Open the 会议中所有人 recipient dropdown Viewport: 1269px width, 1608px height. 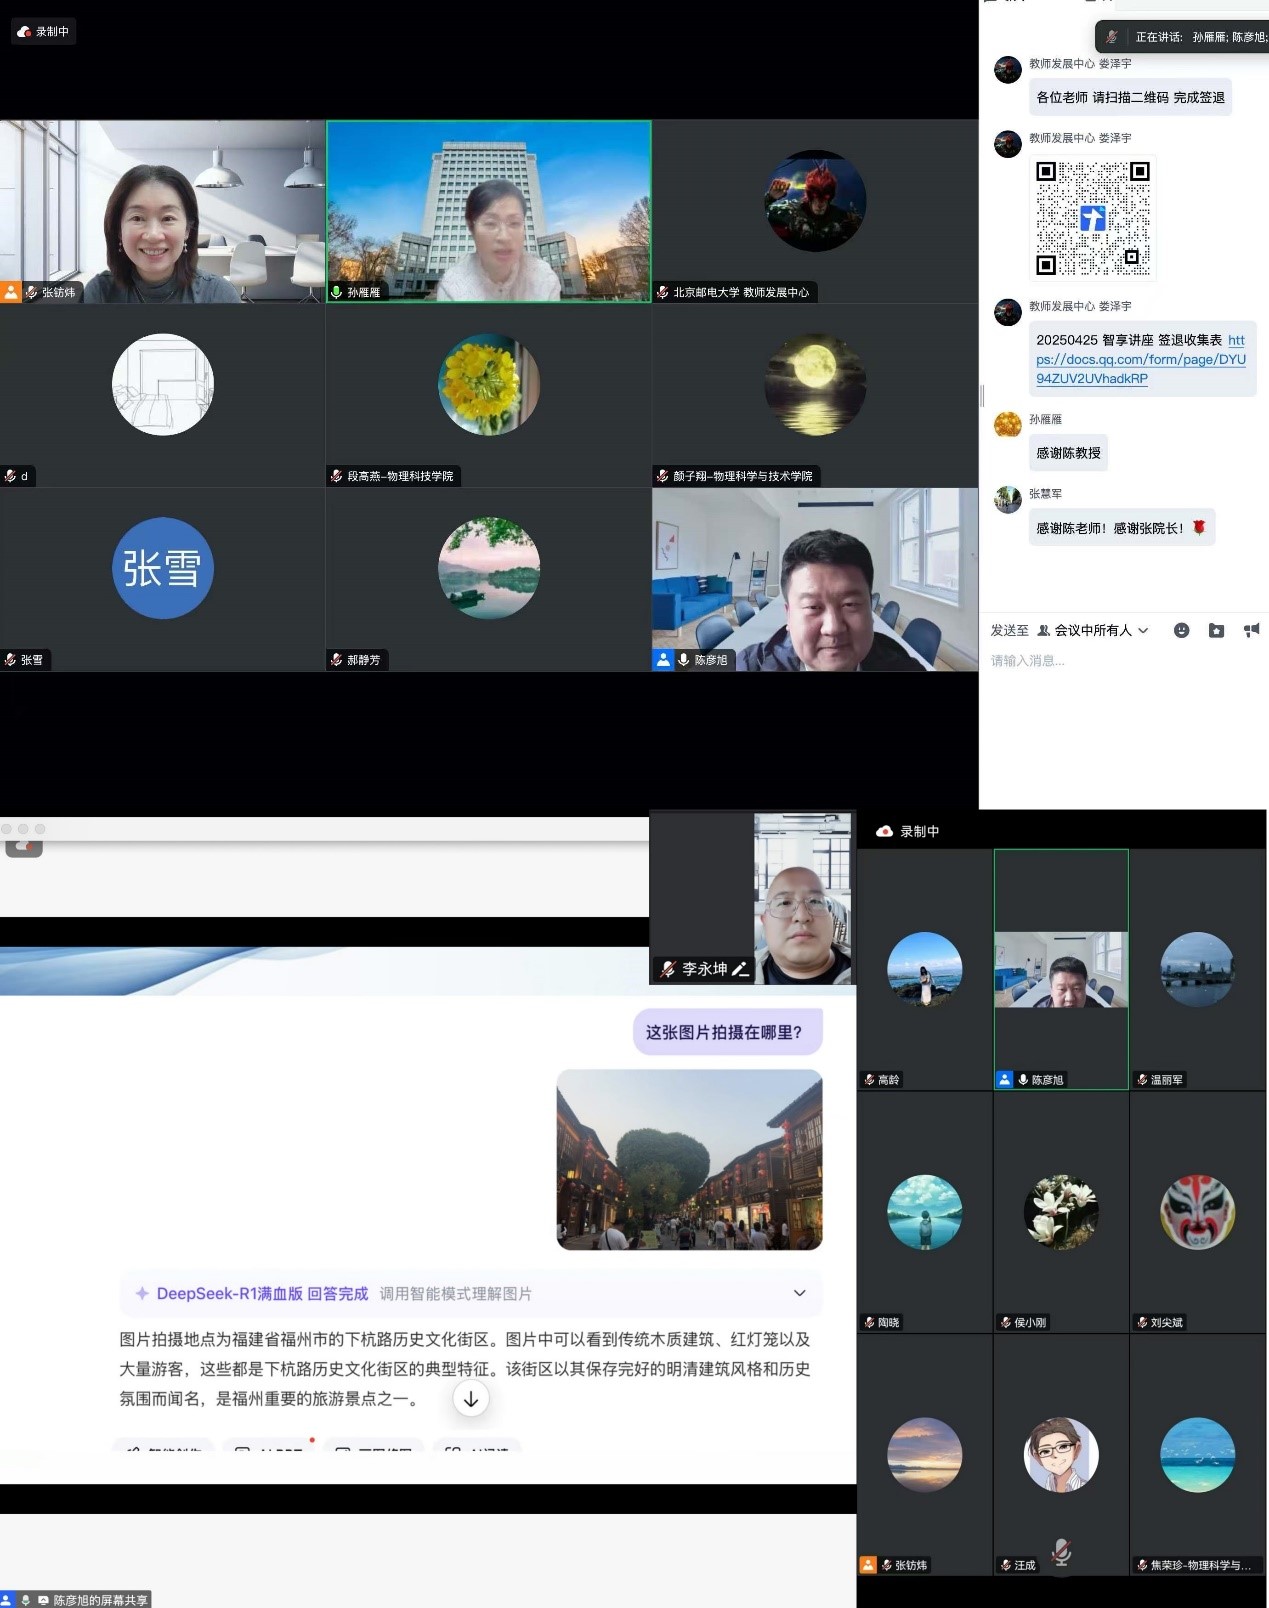point(1093,630)
